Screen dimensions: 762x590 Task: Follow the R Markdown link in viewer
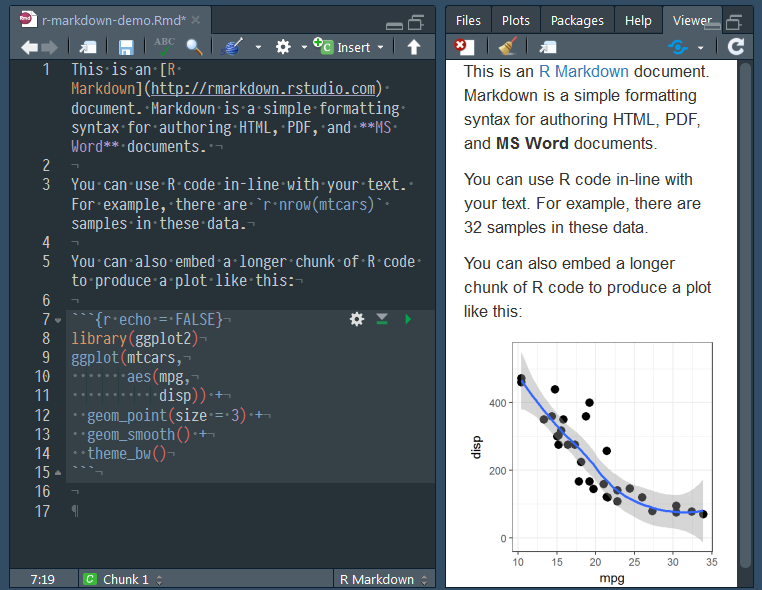pyautogui.click(x=584, y=72)
